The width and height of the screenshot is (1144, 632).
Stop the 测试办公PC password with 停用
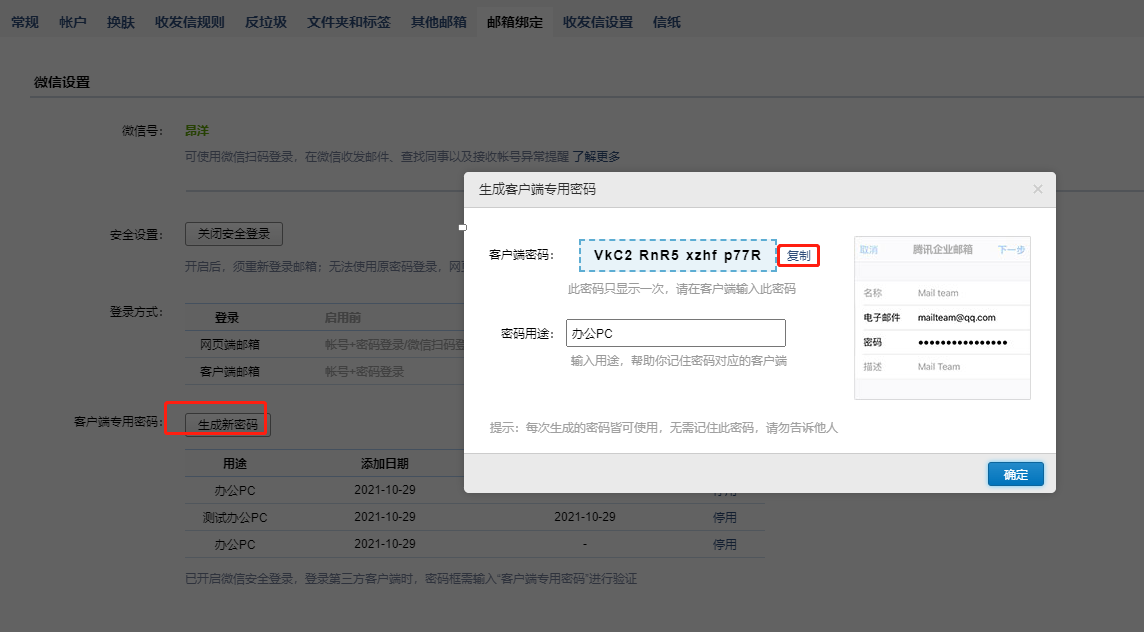[727, 517]
